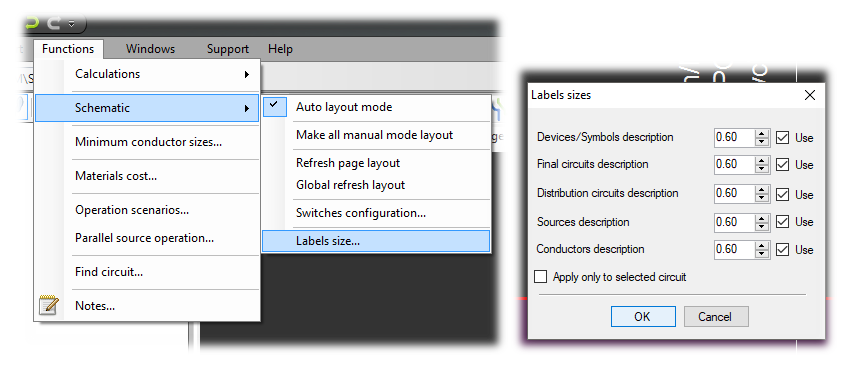Click Sources description size field

(x=735, y=222)
